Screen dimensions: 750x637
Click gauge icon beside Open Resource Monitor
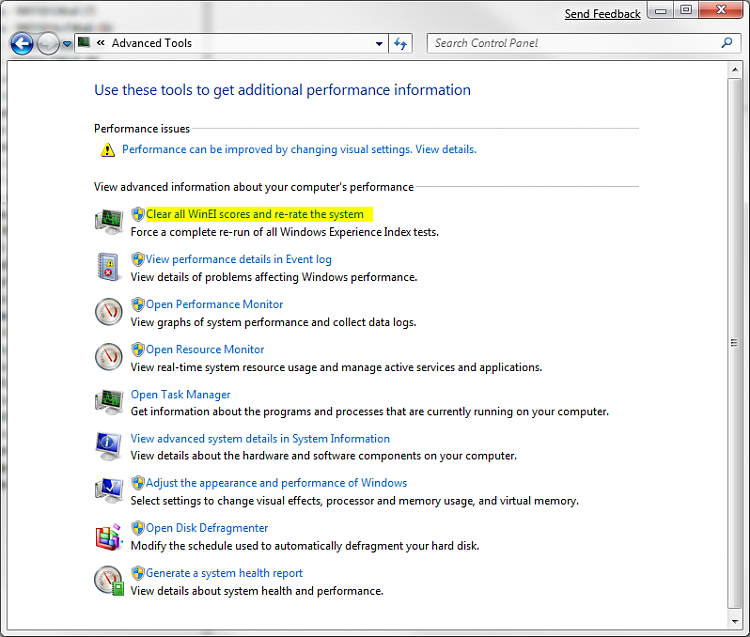(x=109, y=357)
